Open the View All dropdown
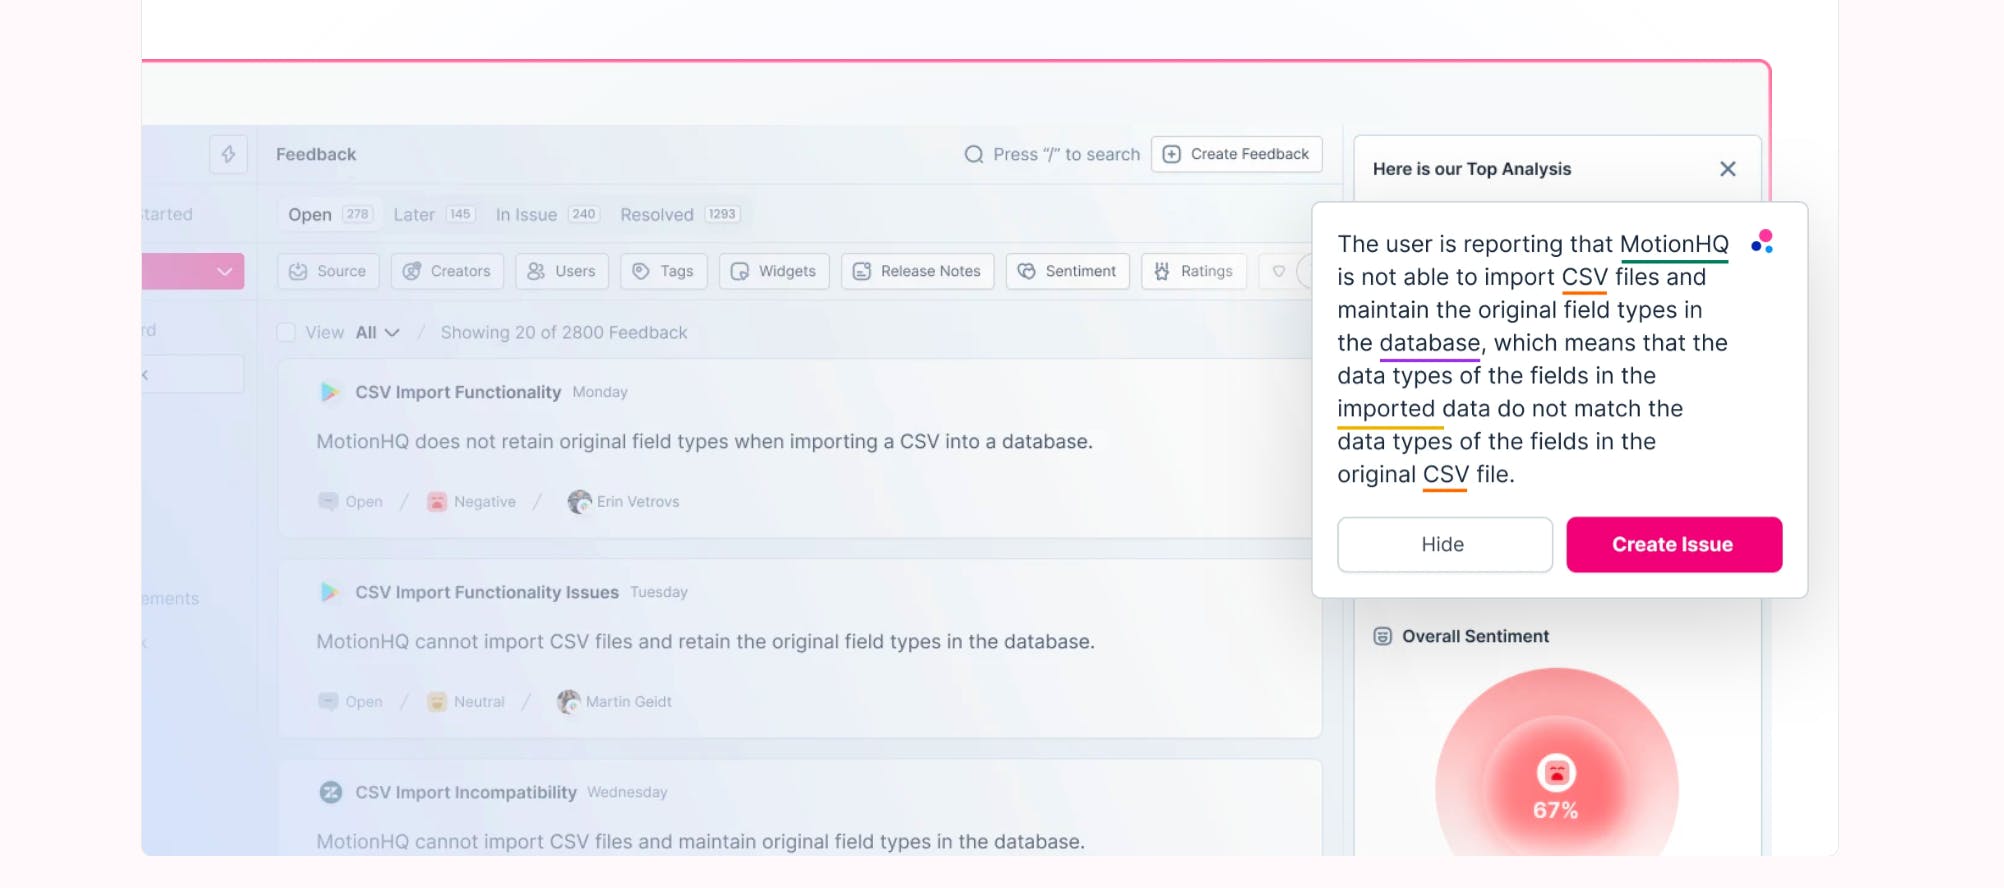Image resolution: width=2004 pixels, height=888 pixels. (x=377, y=332)
